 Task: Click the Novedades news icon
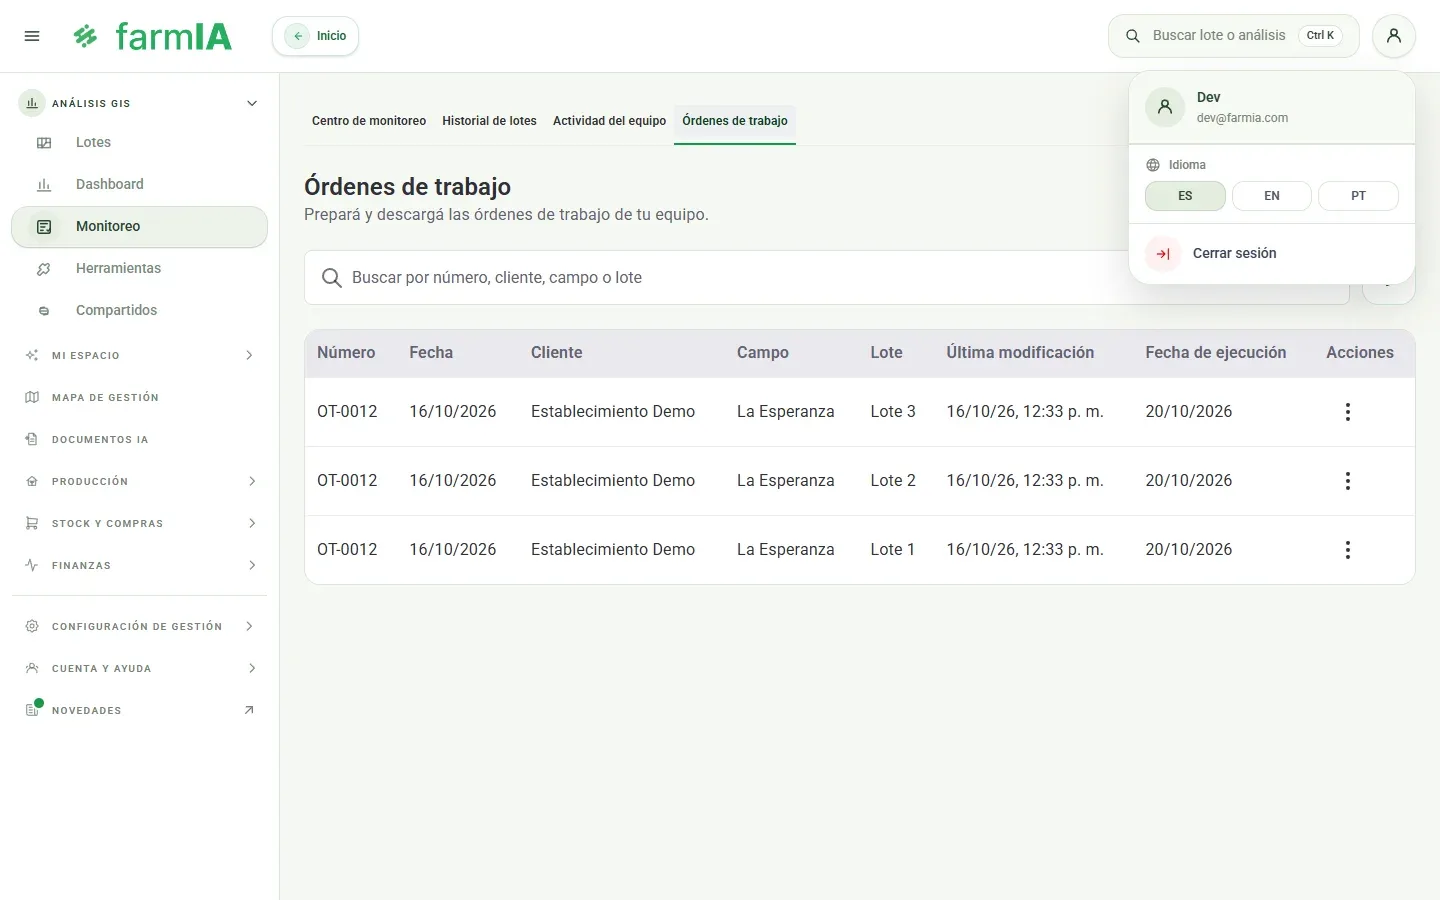pyautogui.click(x=32, y=710)
